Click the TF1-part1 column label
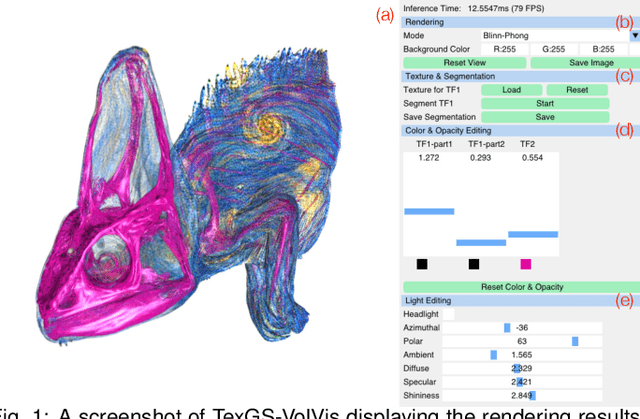The height and width of the screenshot is (419, 640). [434, 144]
